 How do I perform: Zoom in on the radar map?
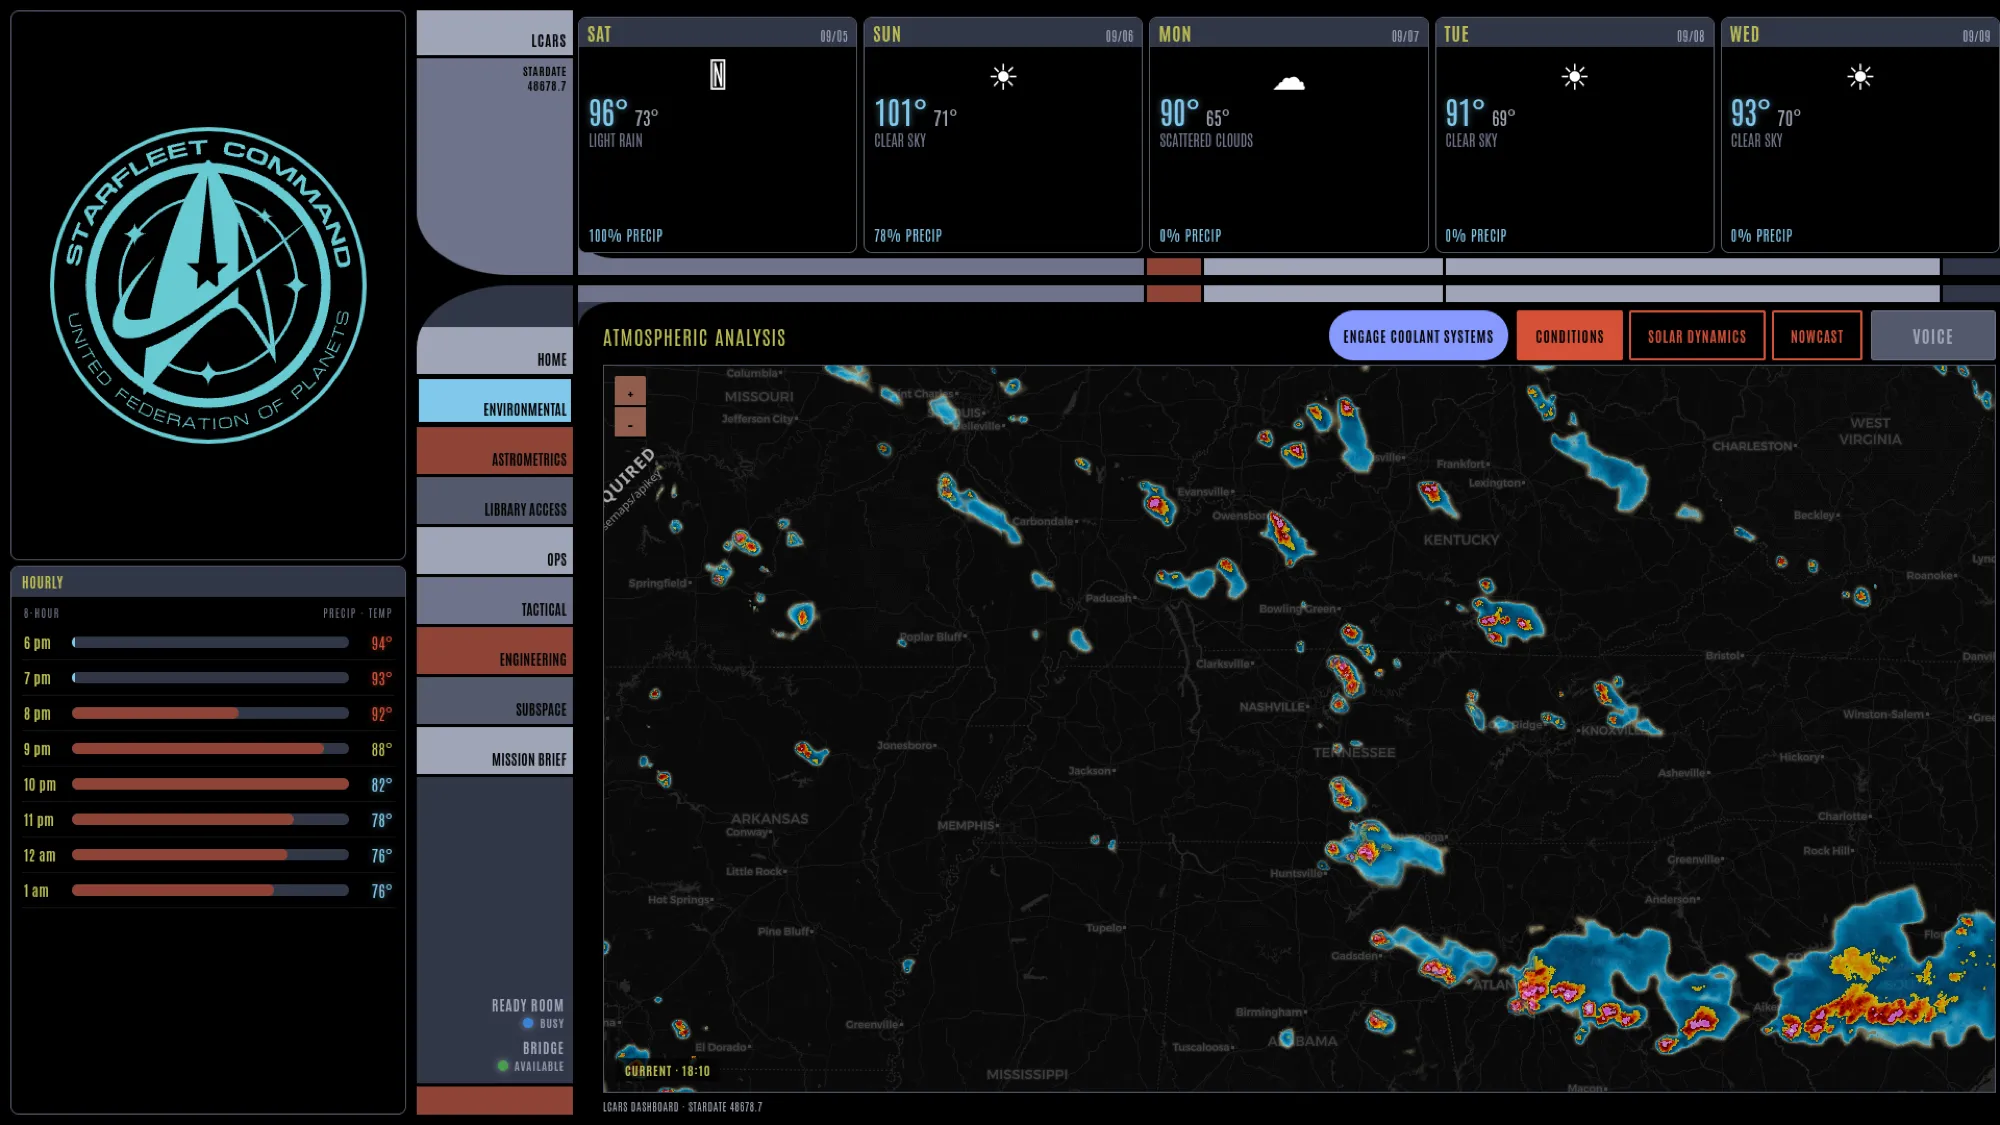tap(630, 392)
